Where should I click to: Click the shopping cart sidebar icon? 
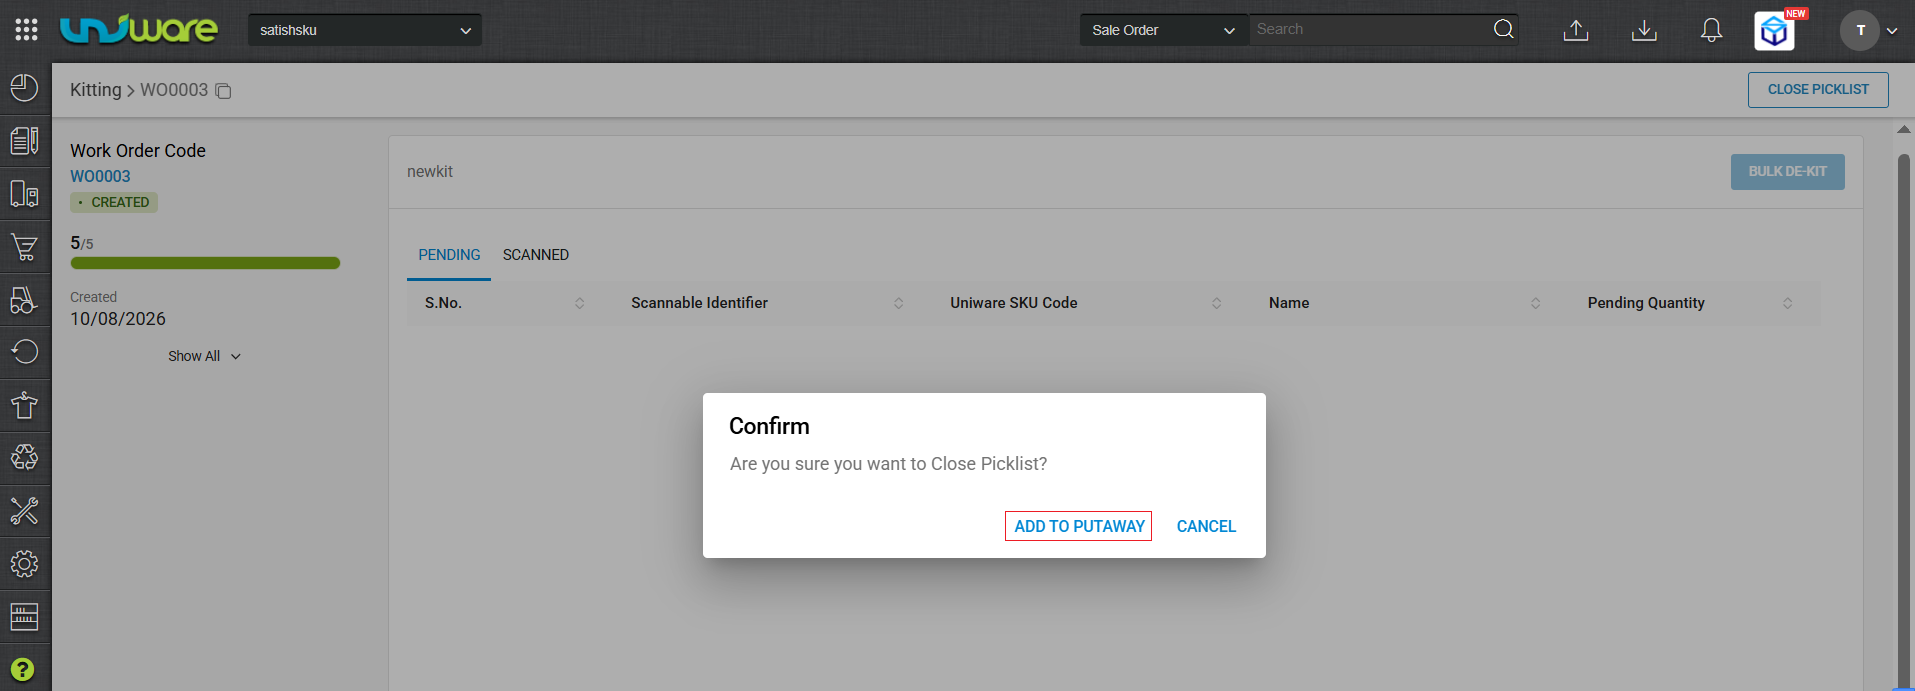(x=25, y=246)
